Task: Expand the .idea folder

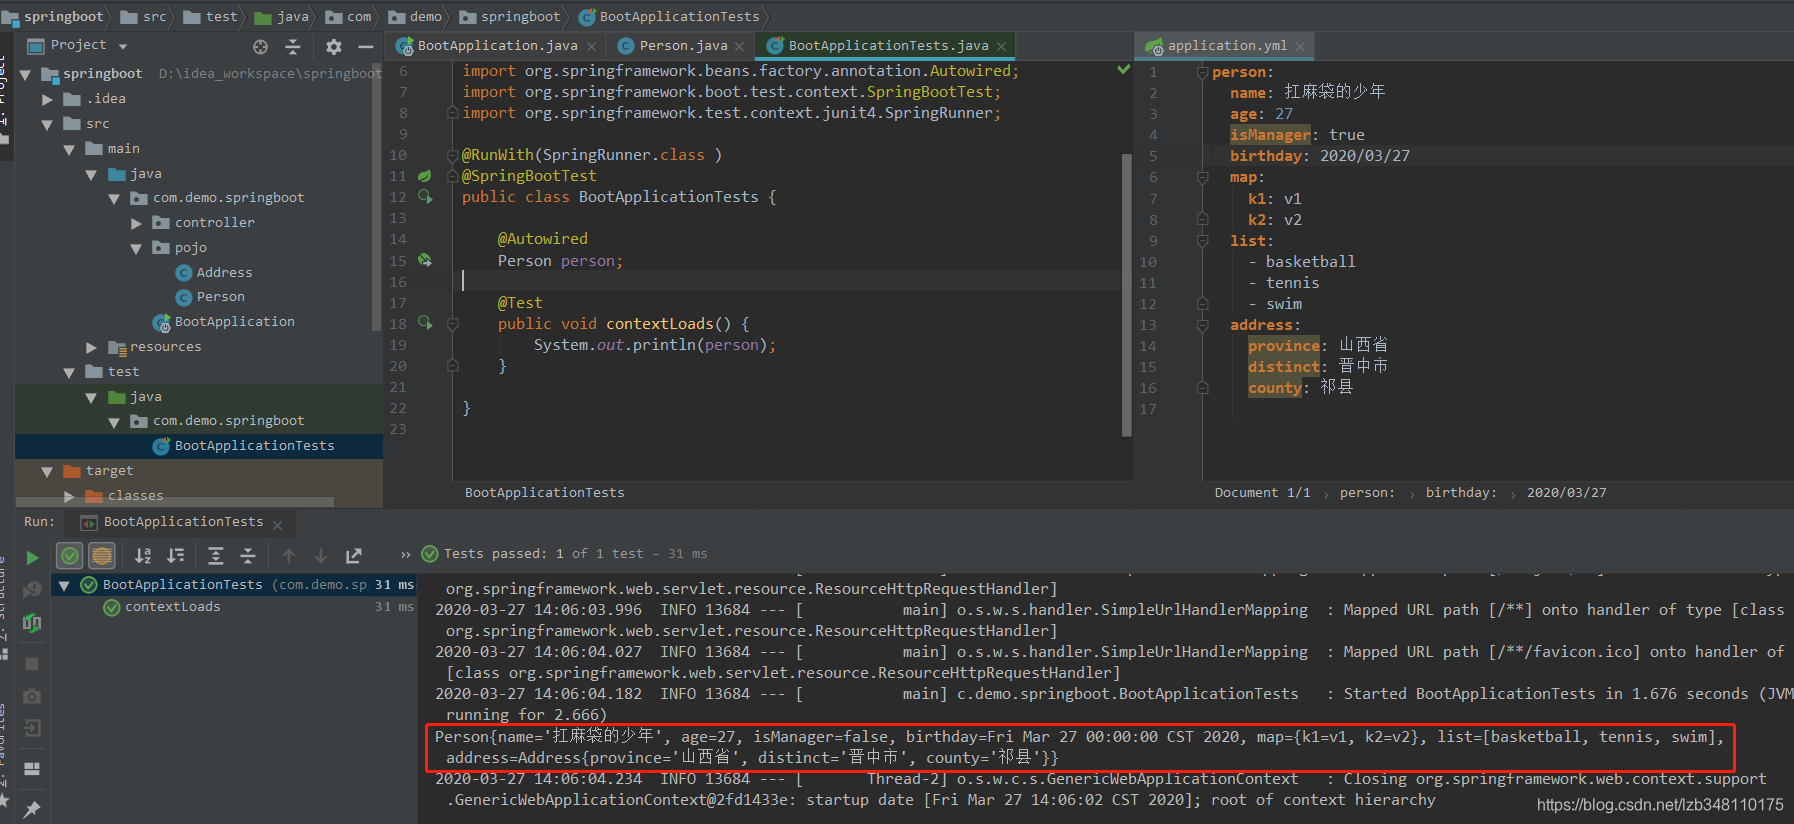Action: click(x=47, y=99)
